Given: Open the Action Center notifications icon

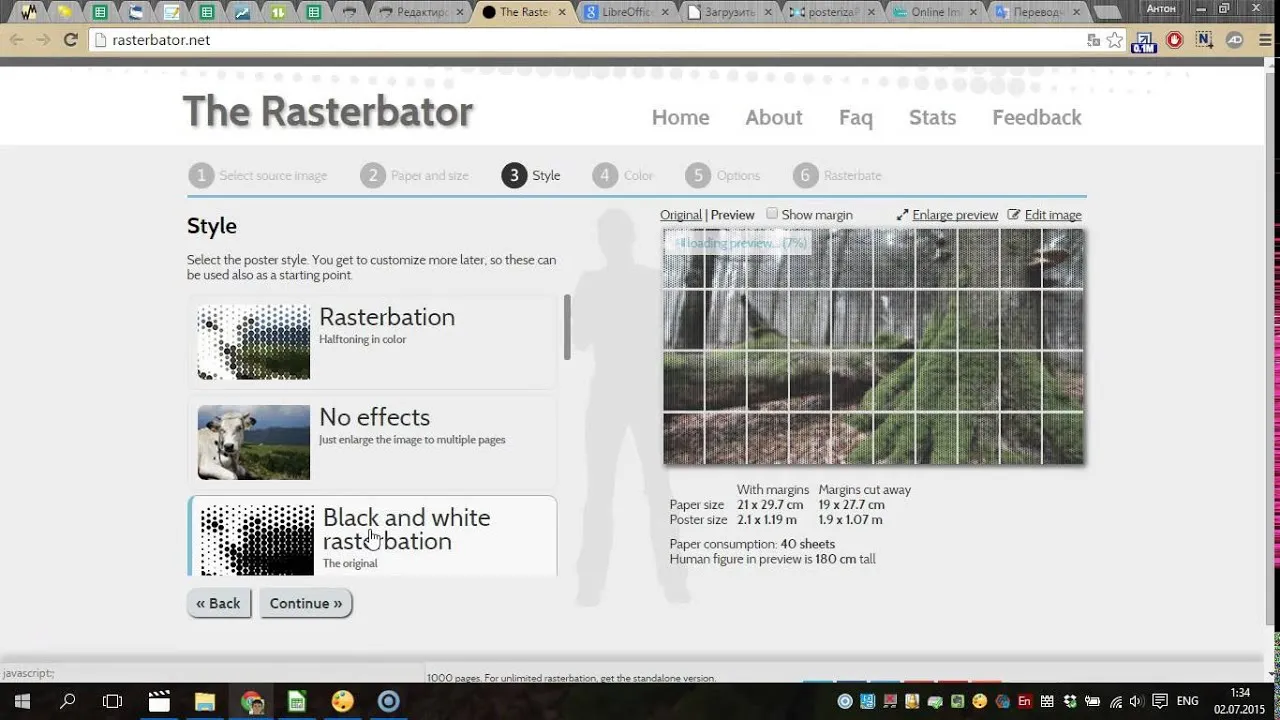Looking at the screenshot, I should [1160, 701].
